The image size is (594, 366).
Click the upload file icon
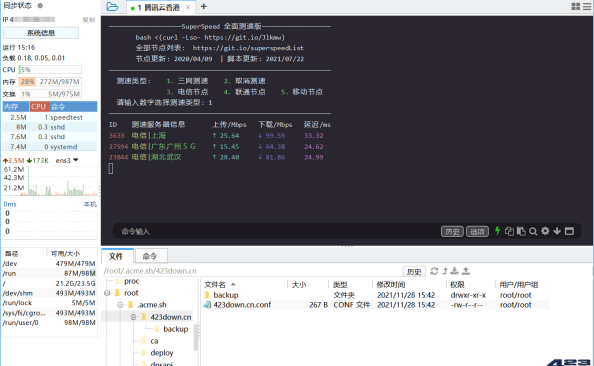tap(466, 271)
